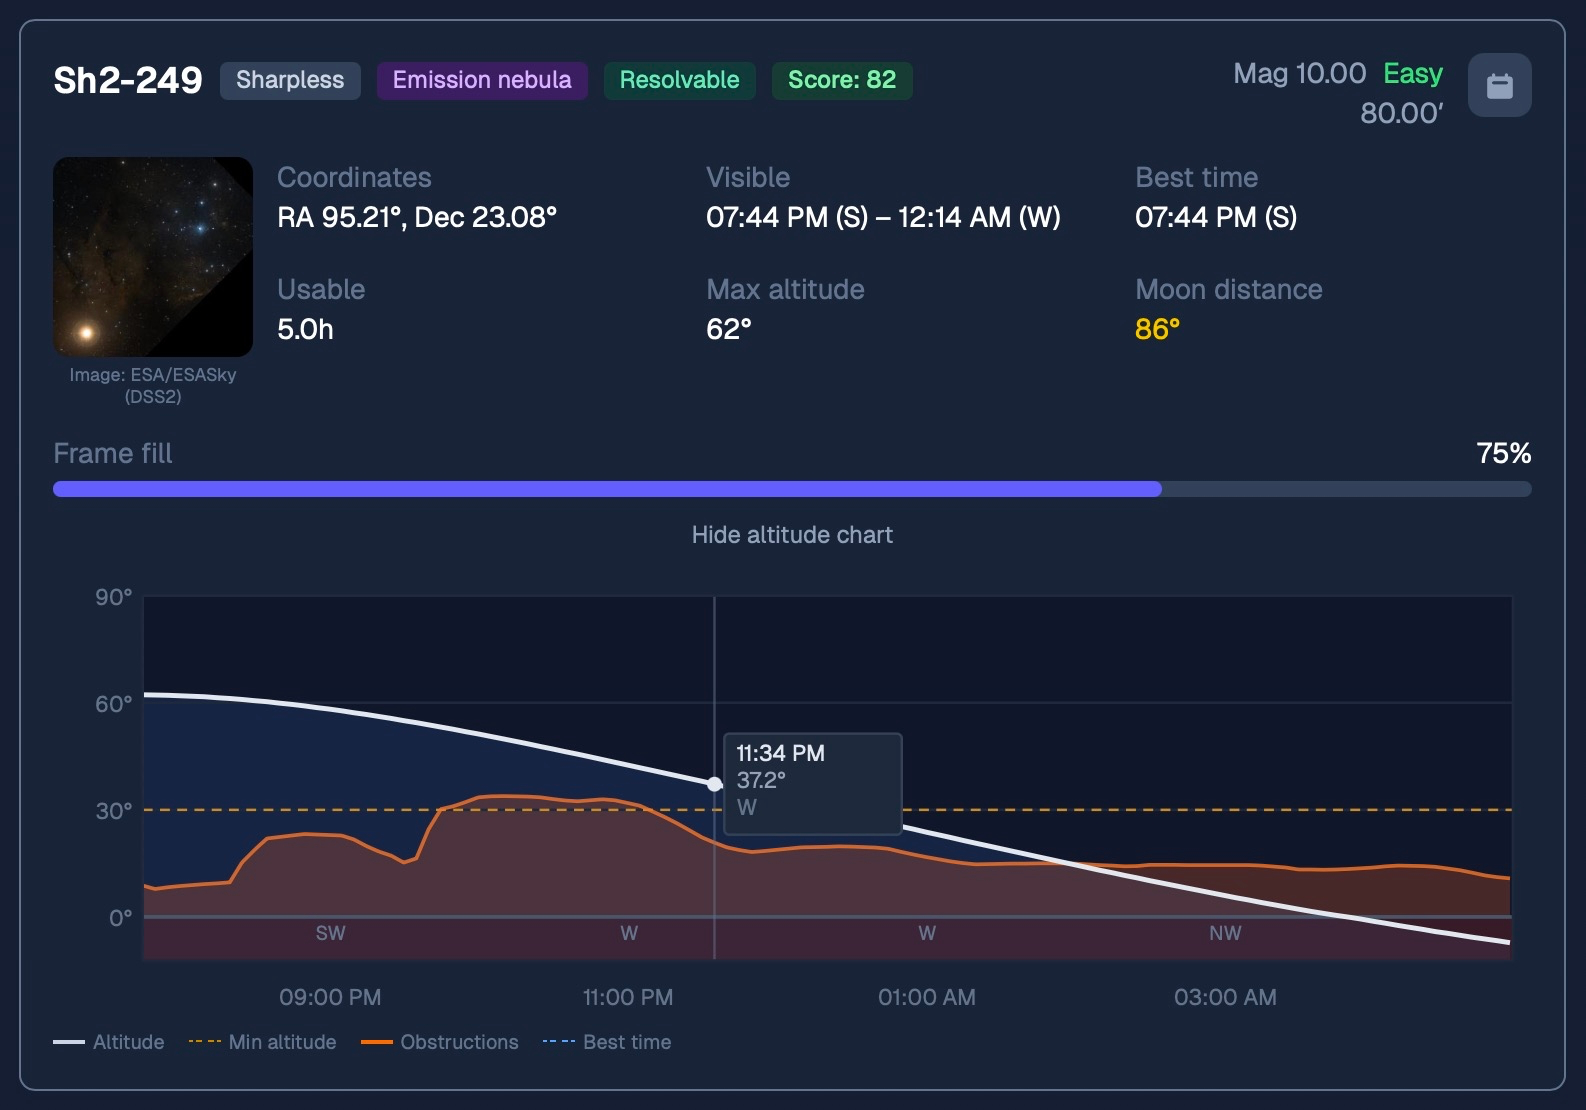The image size is (1586, 1110).
Task: Collapse chart via Hide altitude chart
Action: pos(792,535)
